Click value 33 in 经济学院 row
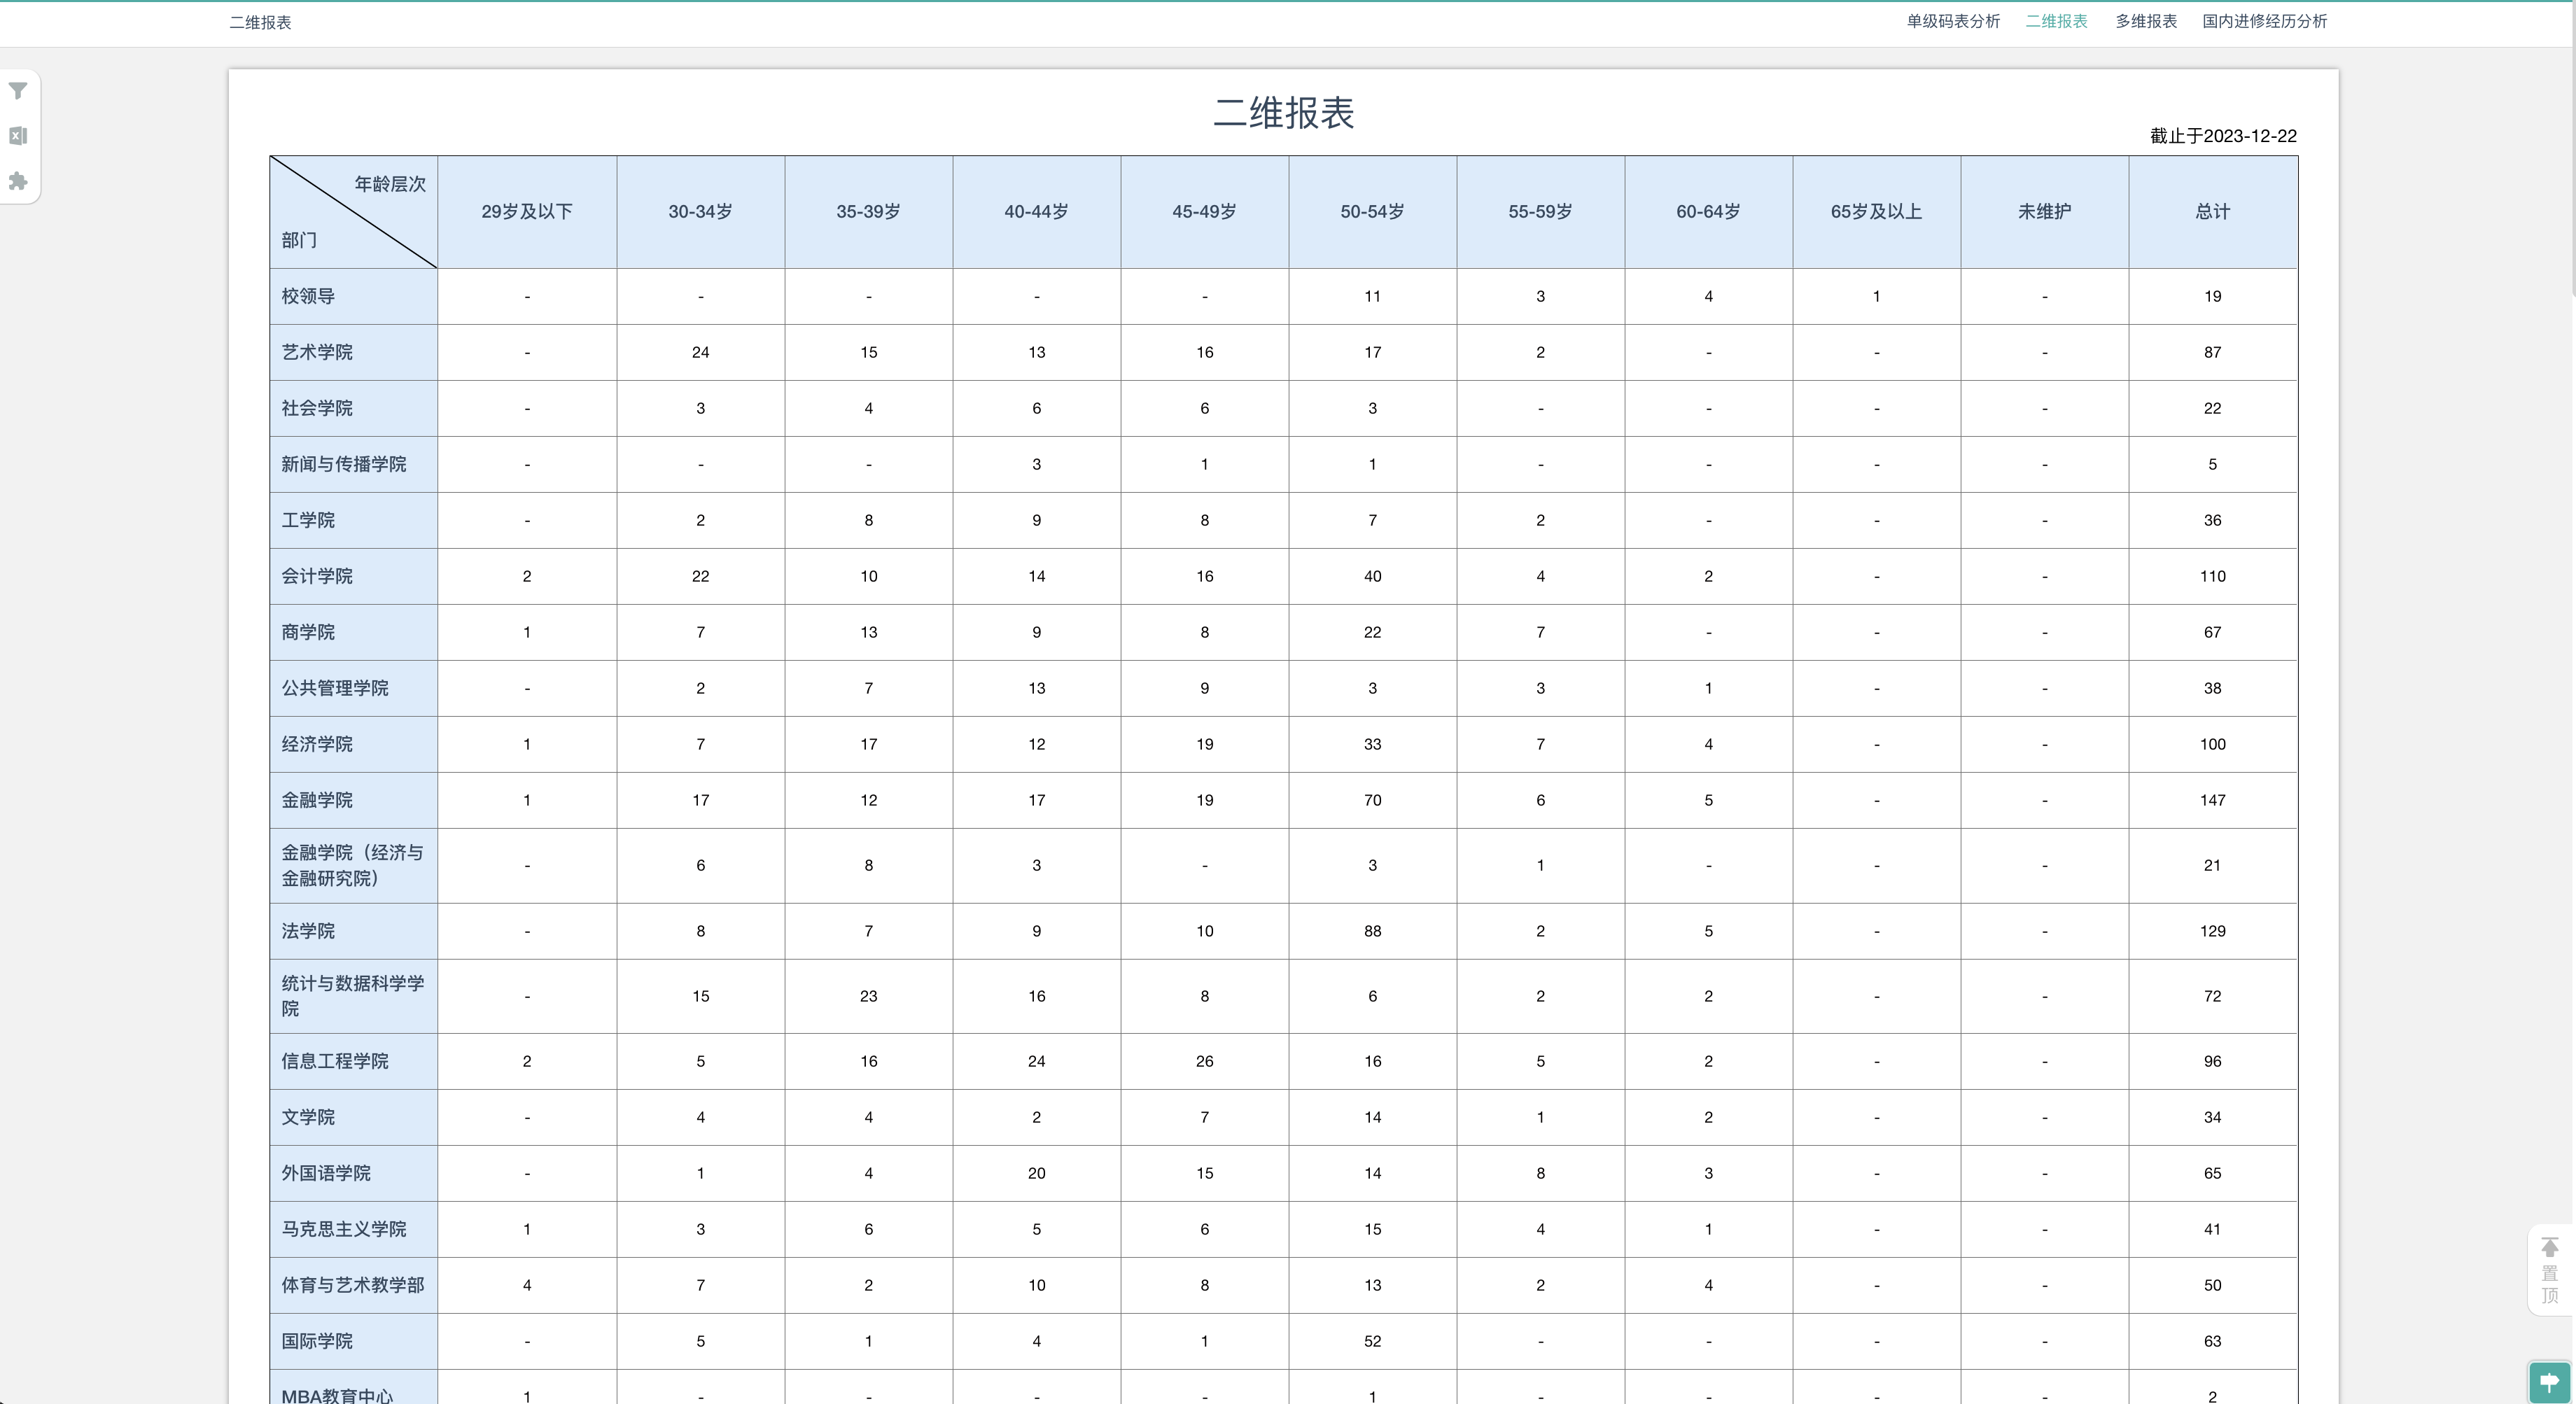 click(1373, 744)
